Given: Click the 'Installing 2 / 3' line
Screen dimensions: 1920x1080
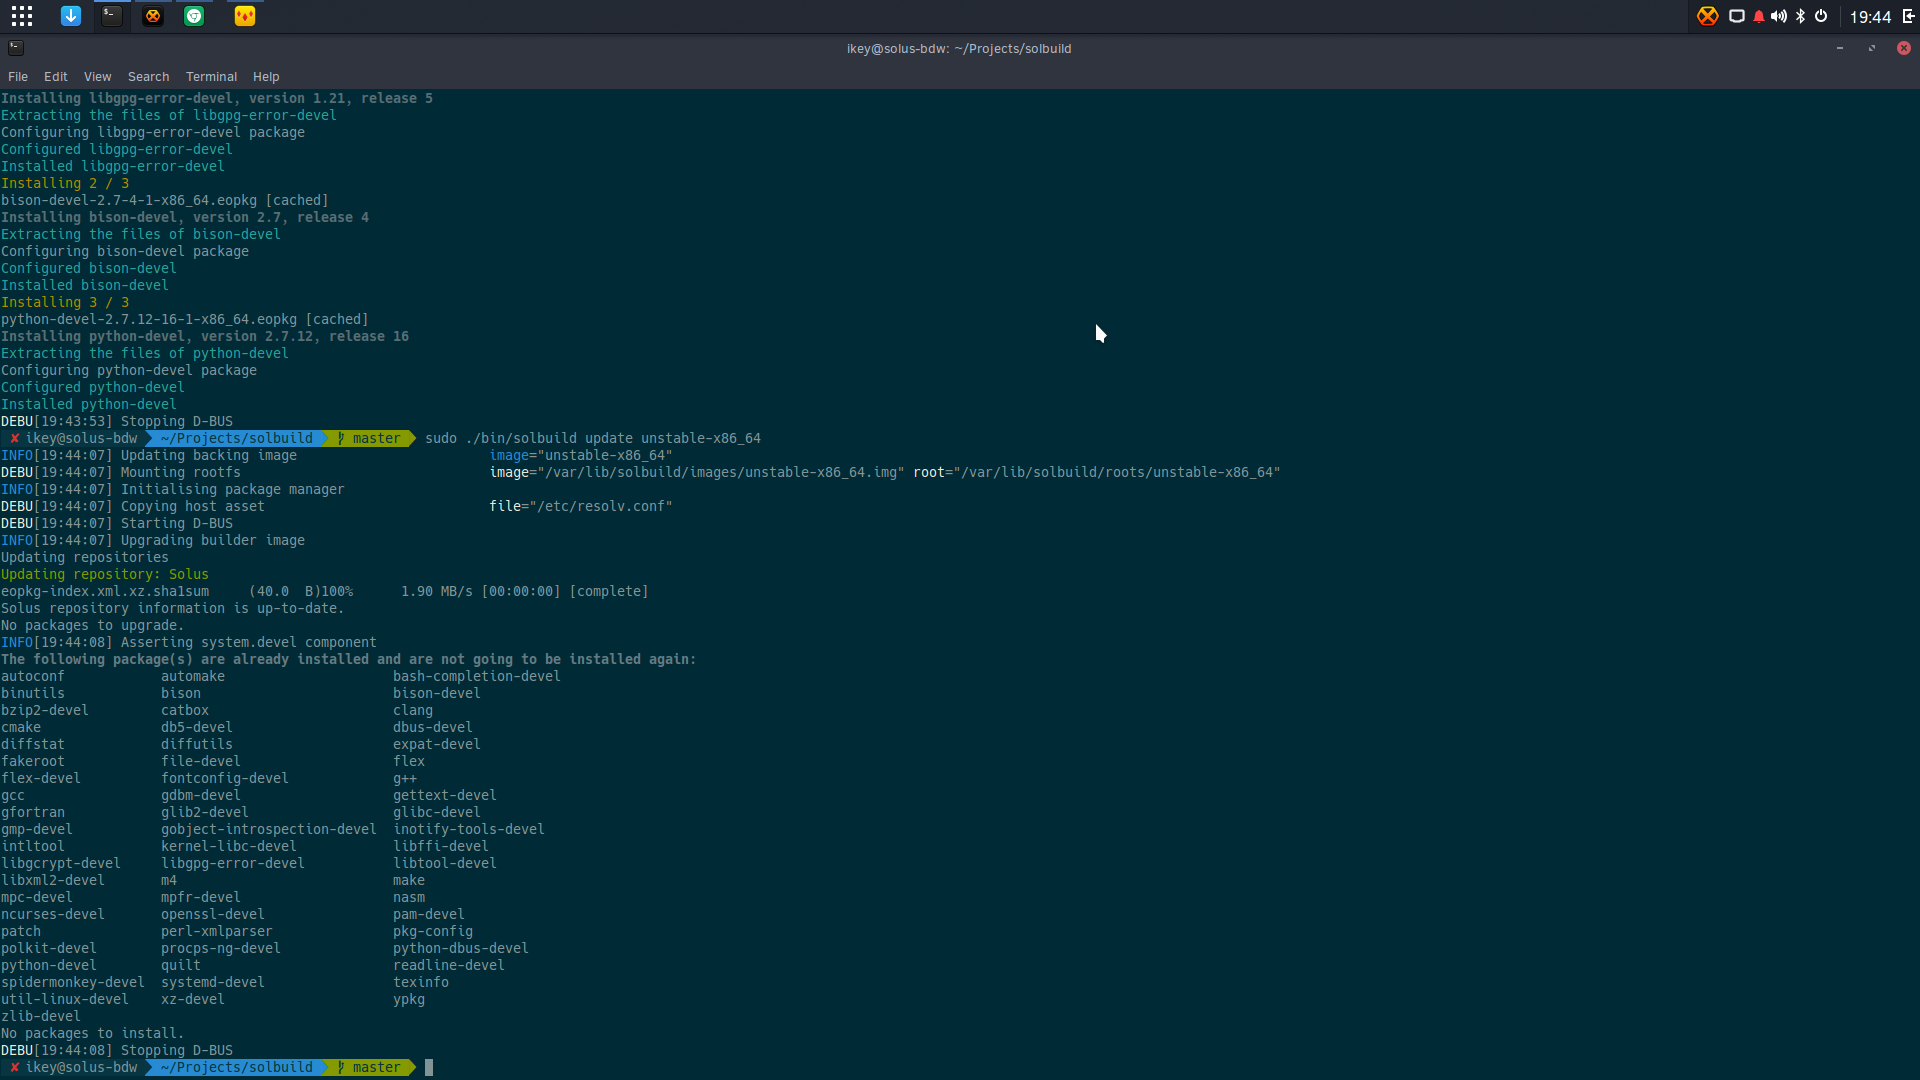Looking at the screenshot, I should (65, 183).
